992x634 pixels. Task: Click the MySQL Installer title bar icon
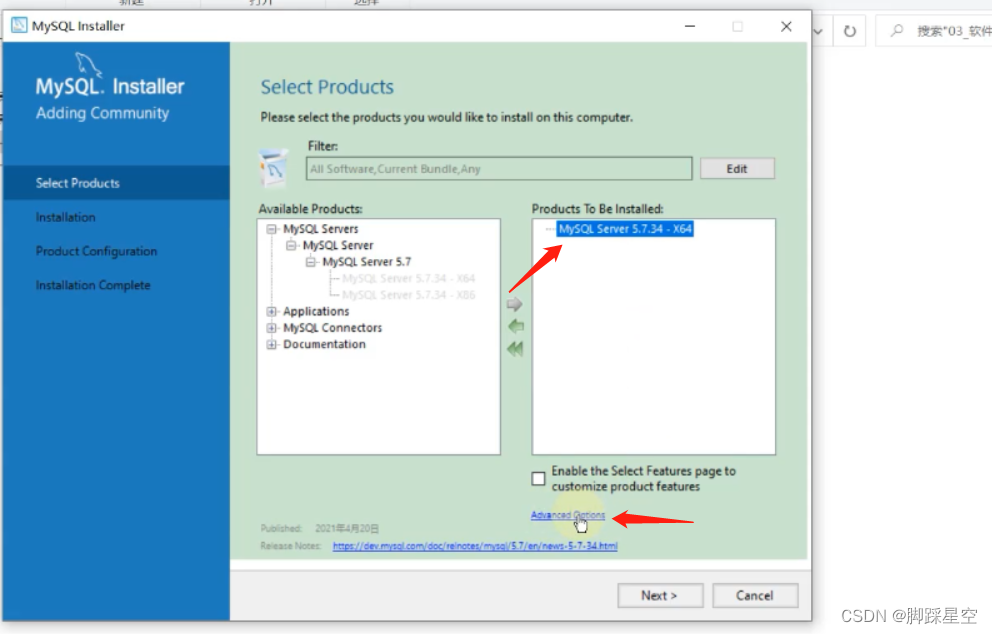pyautogui.click(x=19, y=25)
